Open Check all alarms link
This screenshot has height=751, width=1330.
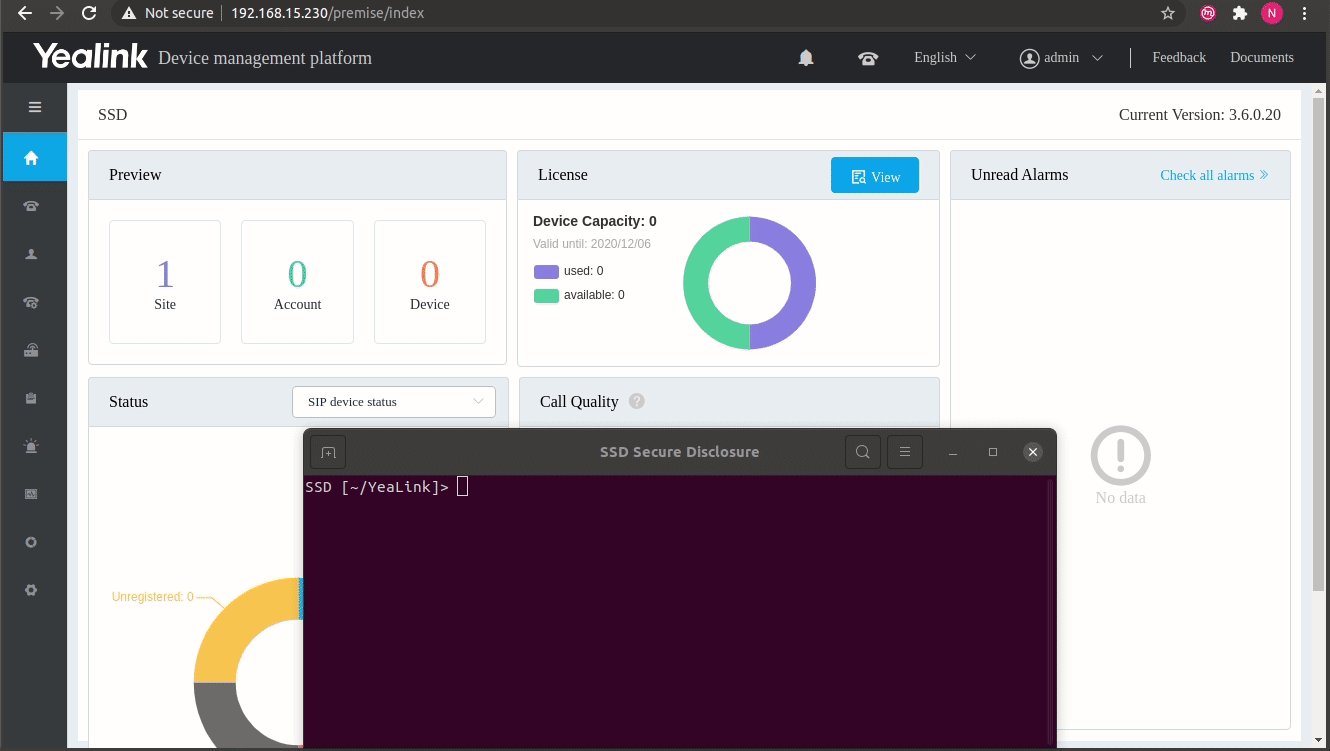tap(1214, 175)
